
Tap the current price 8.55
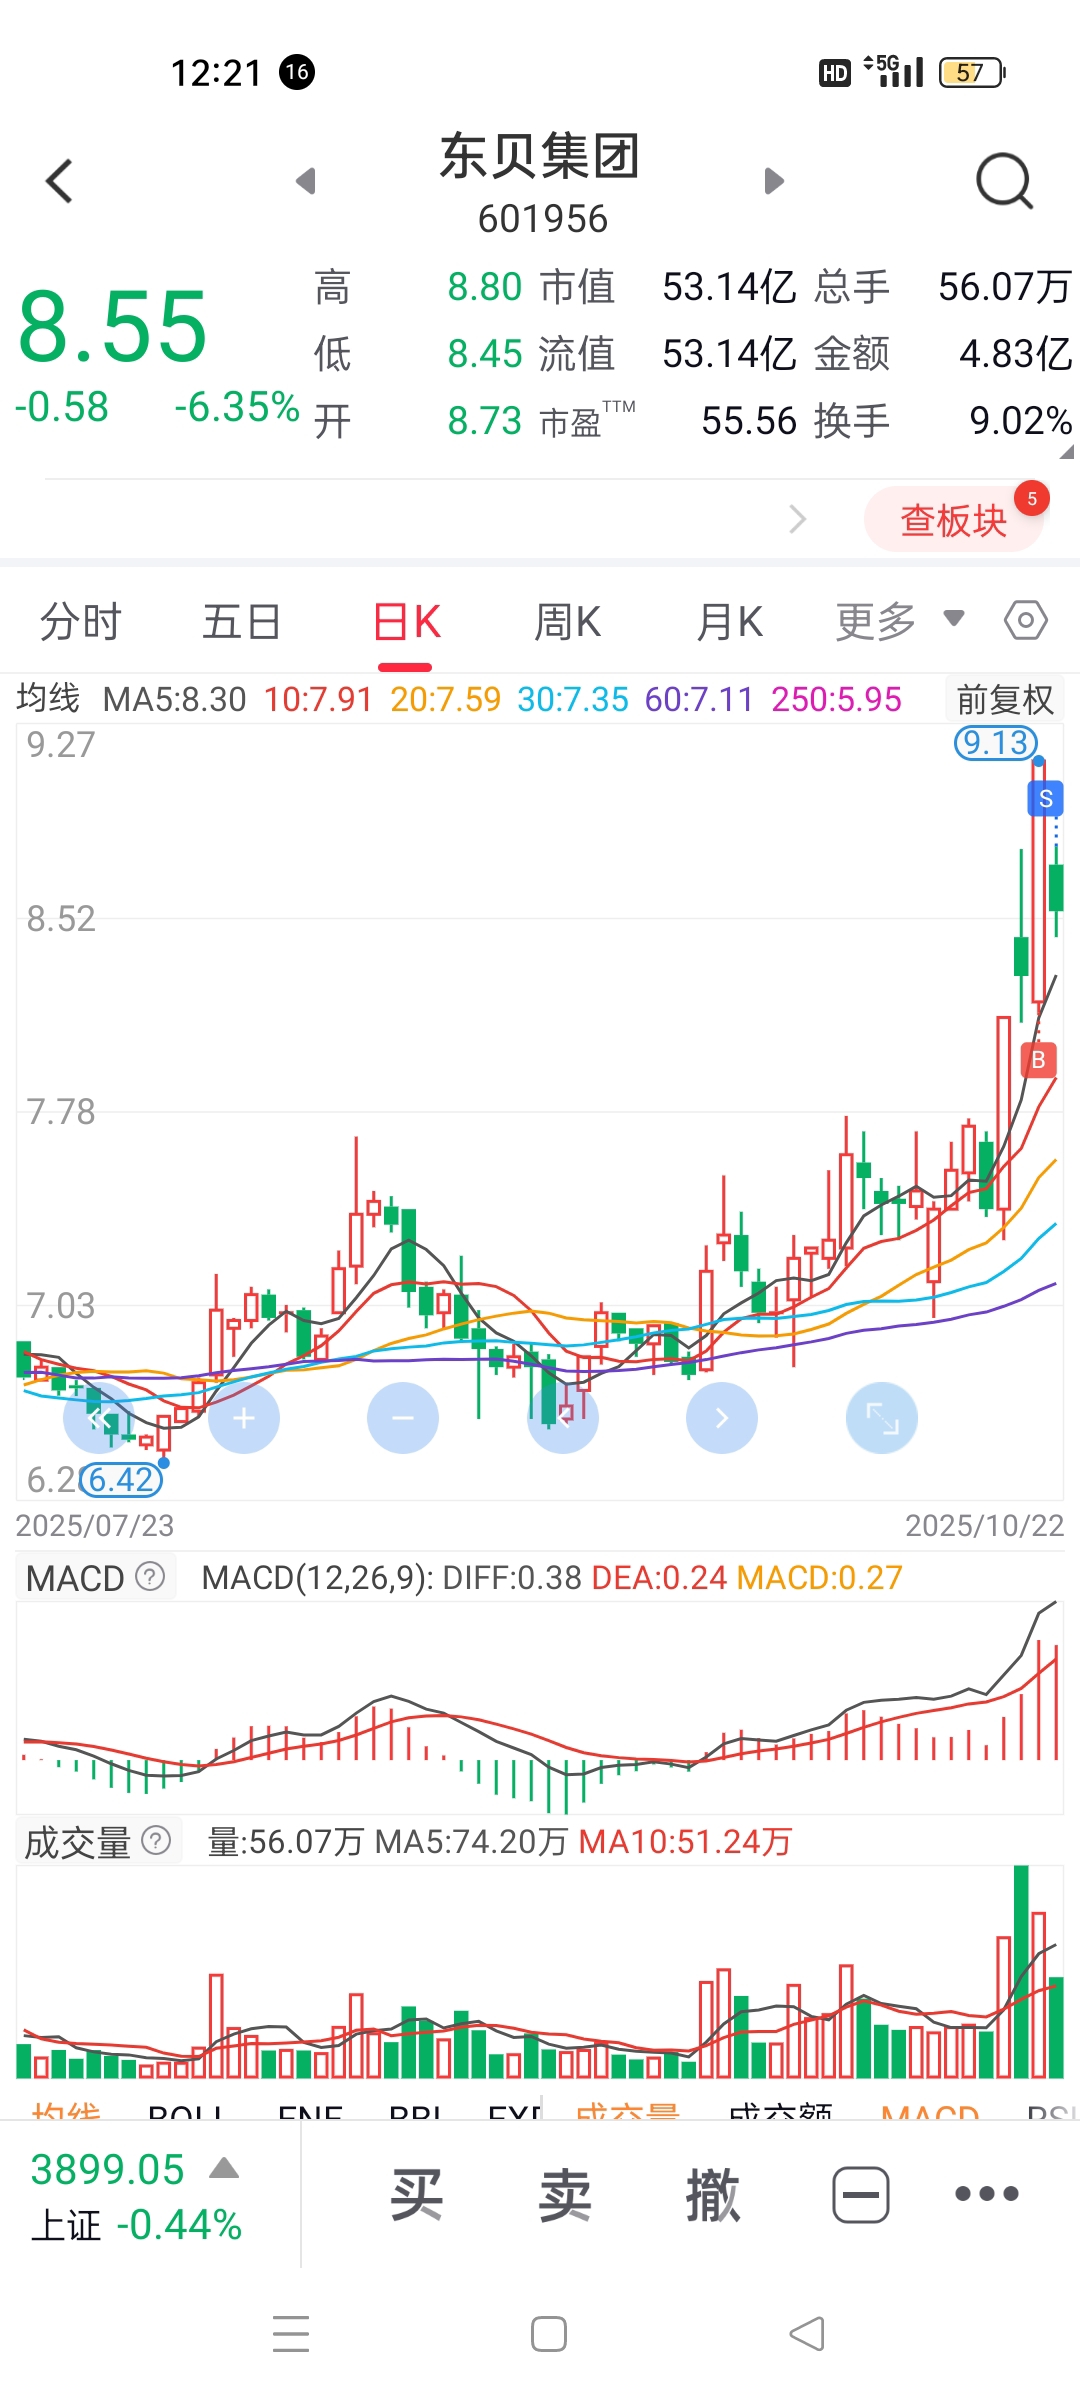[113, 325]
